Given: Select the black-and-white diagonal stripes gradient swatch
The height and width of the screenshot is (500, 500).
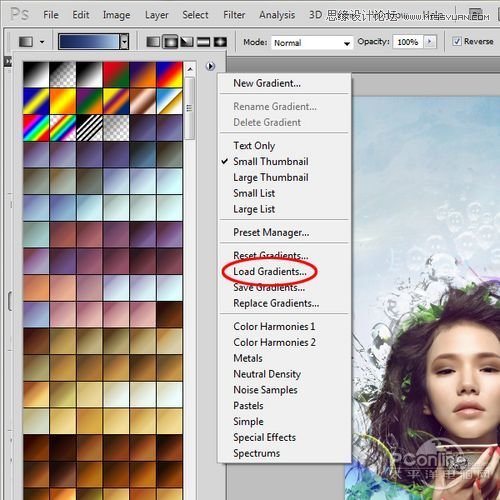Looking at the screenshot, I should click(89, 128).
